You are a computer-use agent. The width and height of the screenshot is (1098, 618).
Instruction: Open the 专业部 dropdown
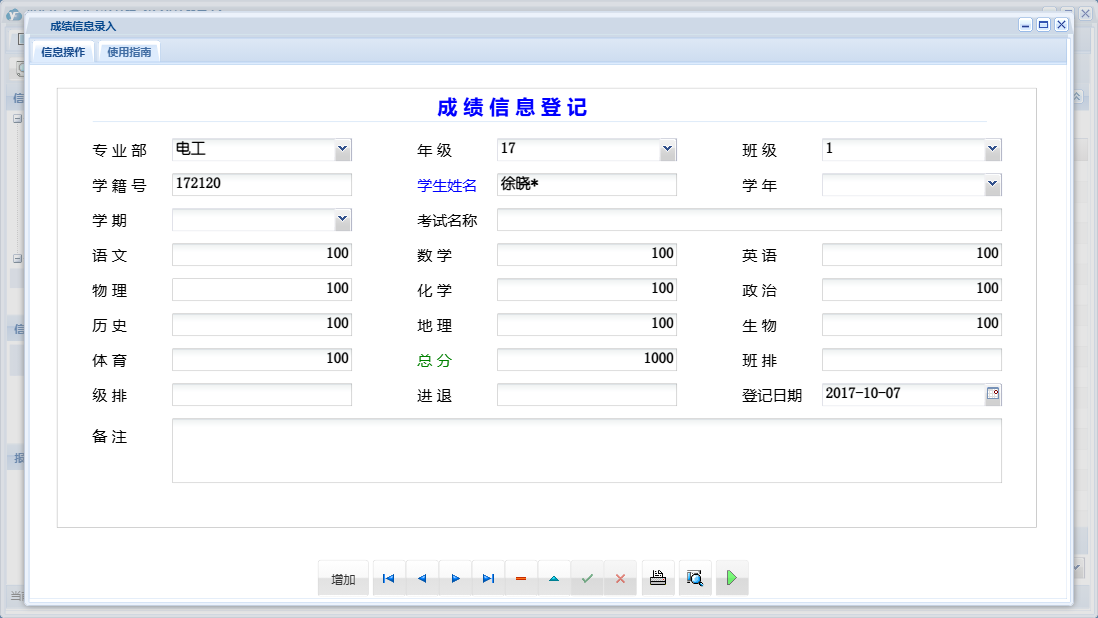343,149
